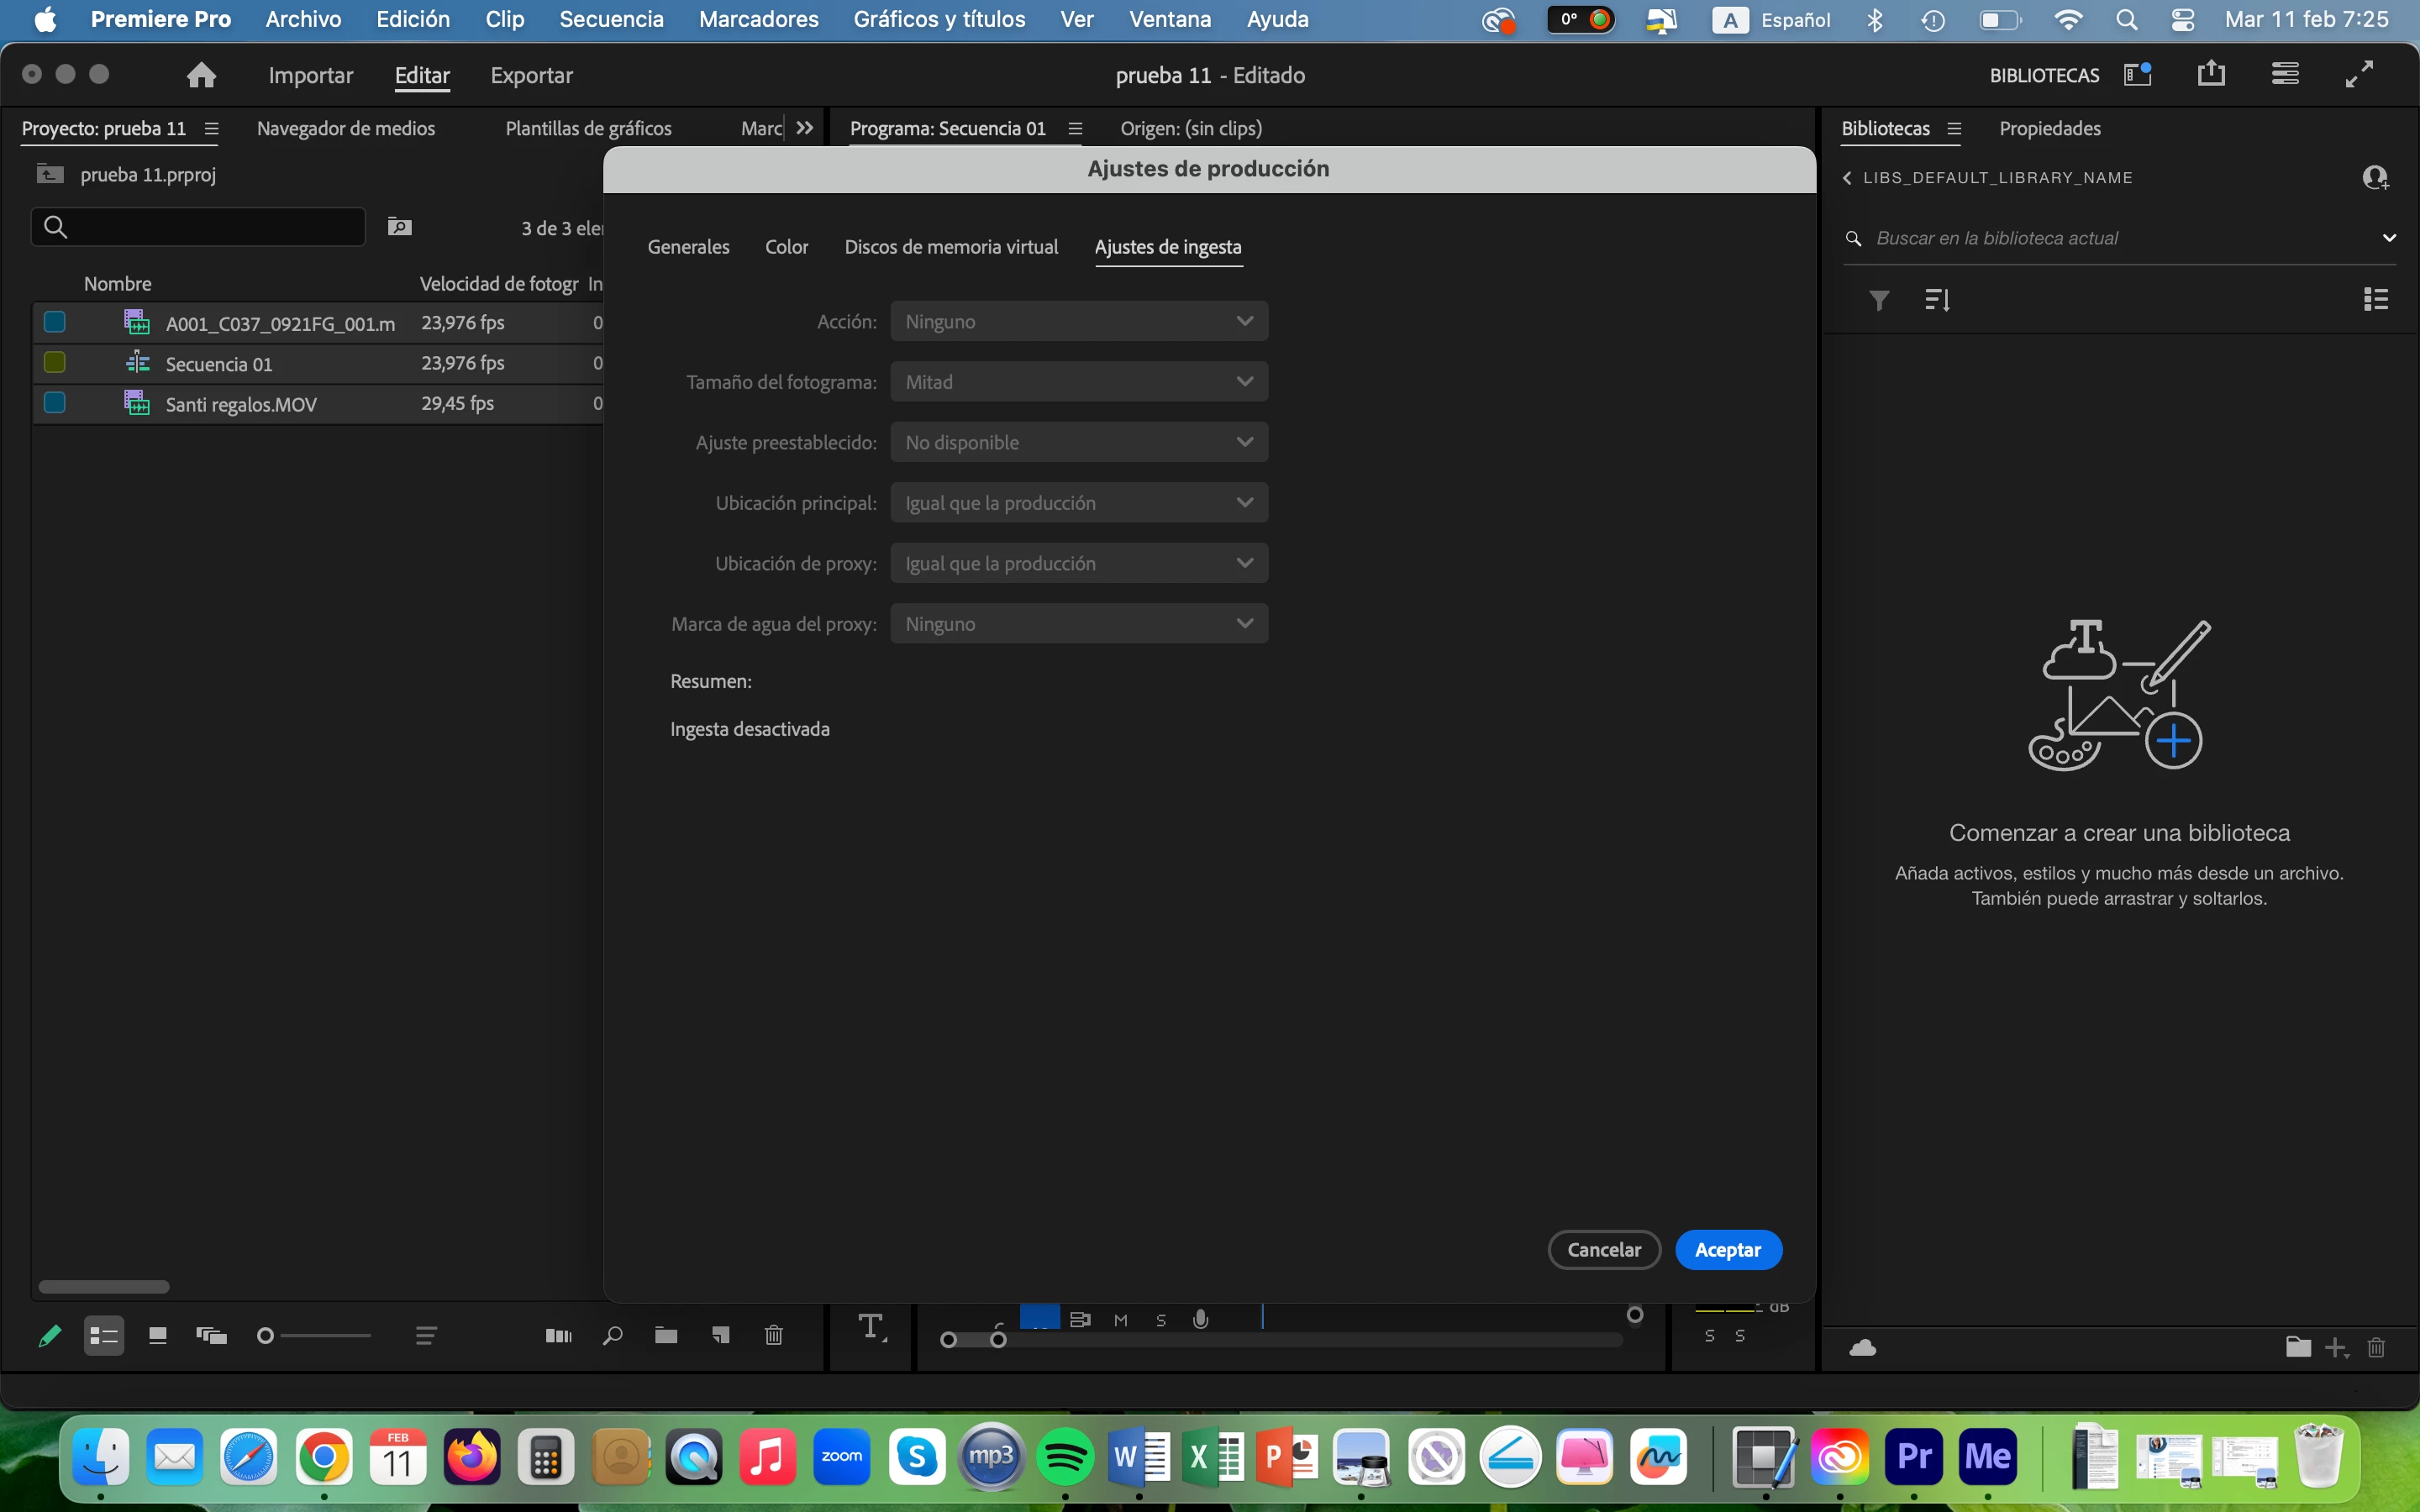Click the add element plus icon in Bibliotecas
This screenshot has width=2420, height=1512.
[2336, 1348]
